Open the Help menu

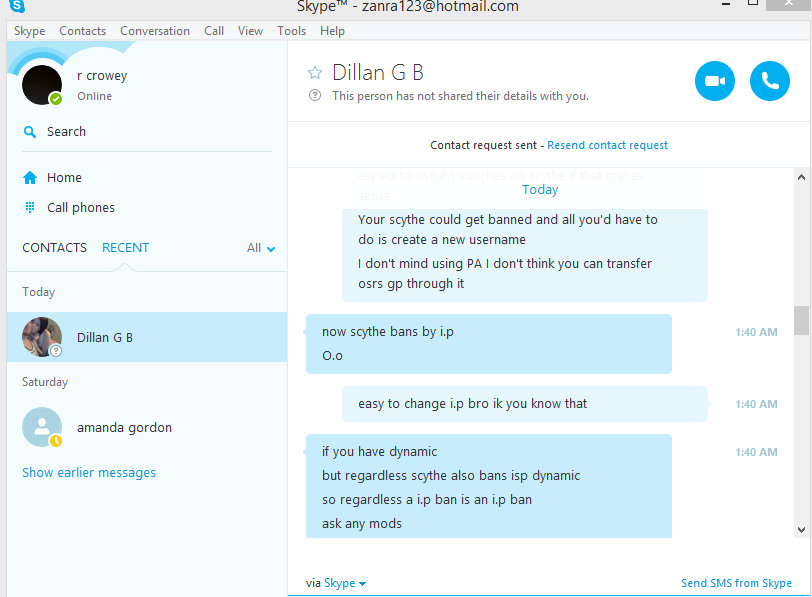click(x=332, y=31)
